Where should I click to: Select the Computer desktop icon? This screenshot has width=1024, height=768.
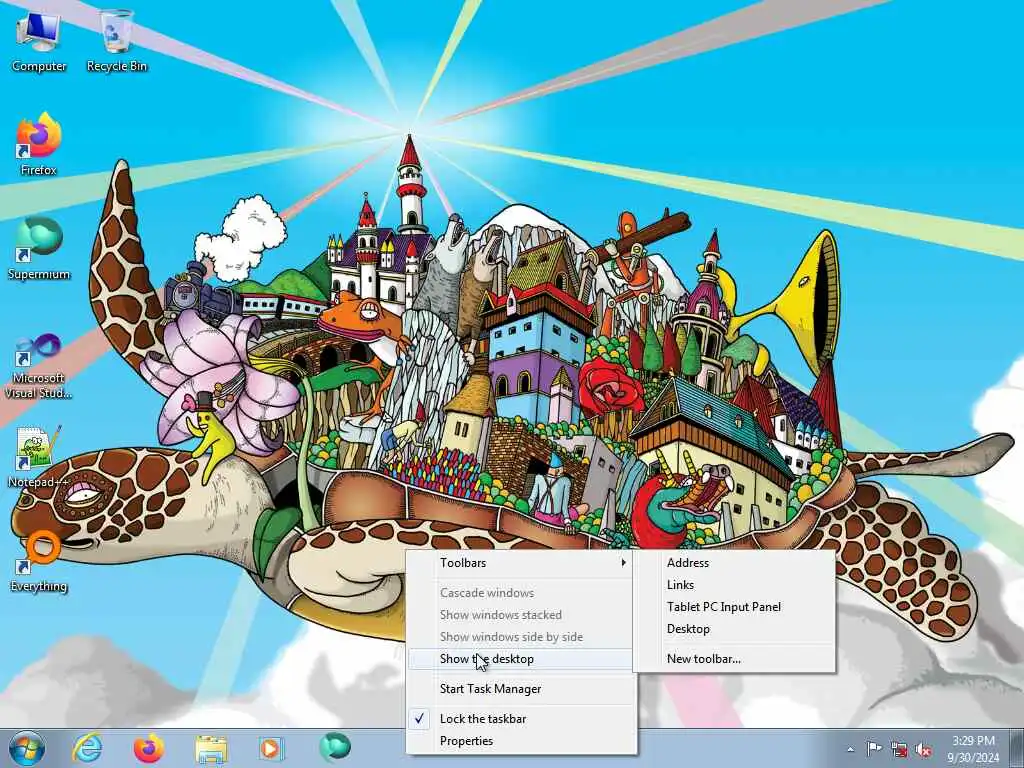(x=39, y=40)
